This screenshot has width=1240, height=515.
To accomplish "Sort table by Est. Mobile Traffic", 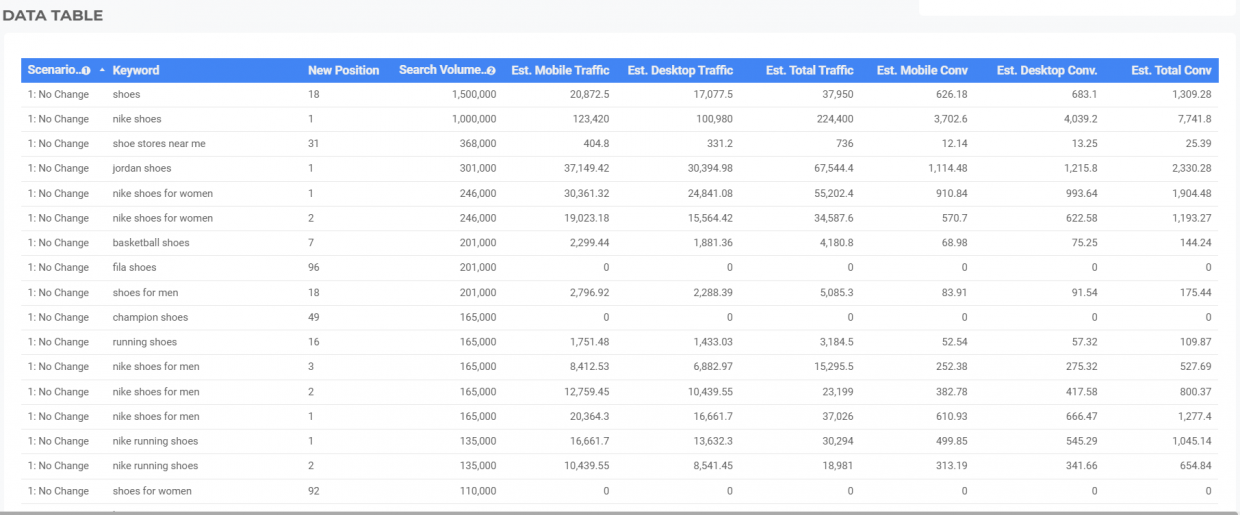I will (560, 70).
